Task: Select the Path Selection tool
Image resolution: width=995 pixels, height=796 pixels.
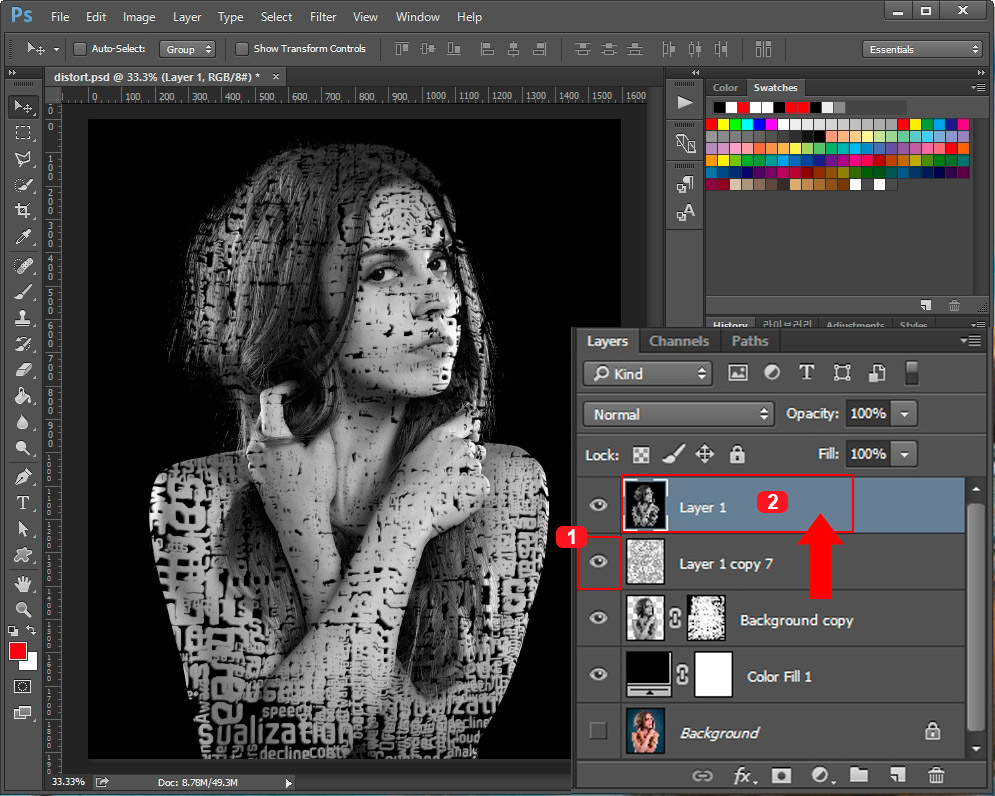Action: [23, 528]
